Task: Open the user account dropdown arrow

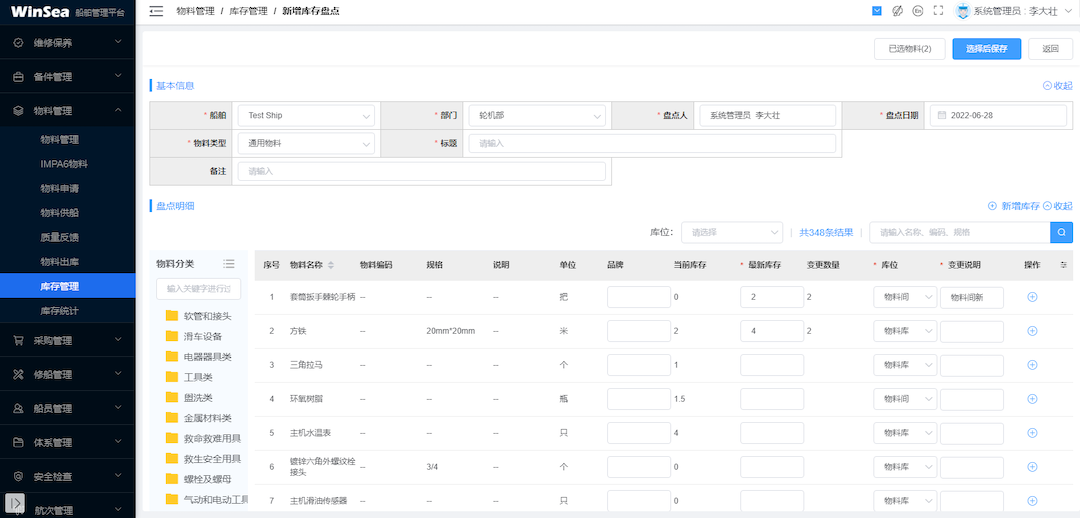Action: (1066, 11)
